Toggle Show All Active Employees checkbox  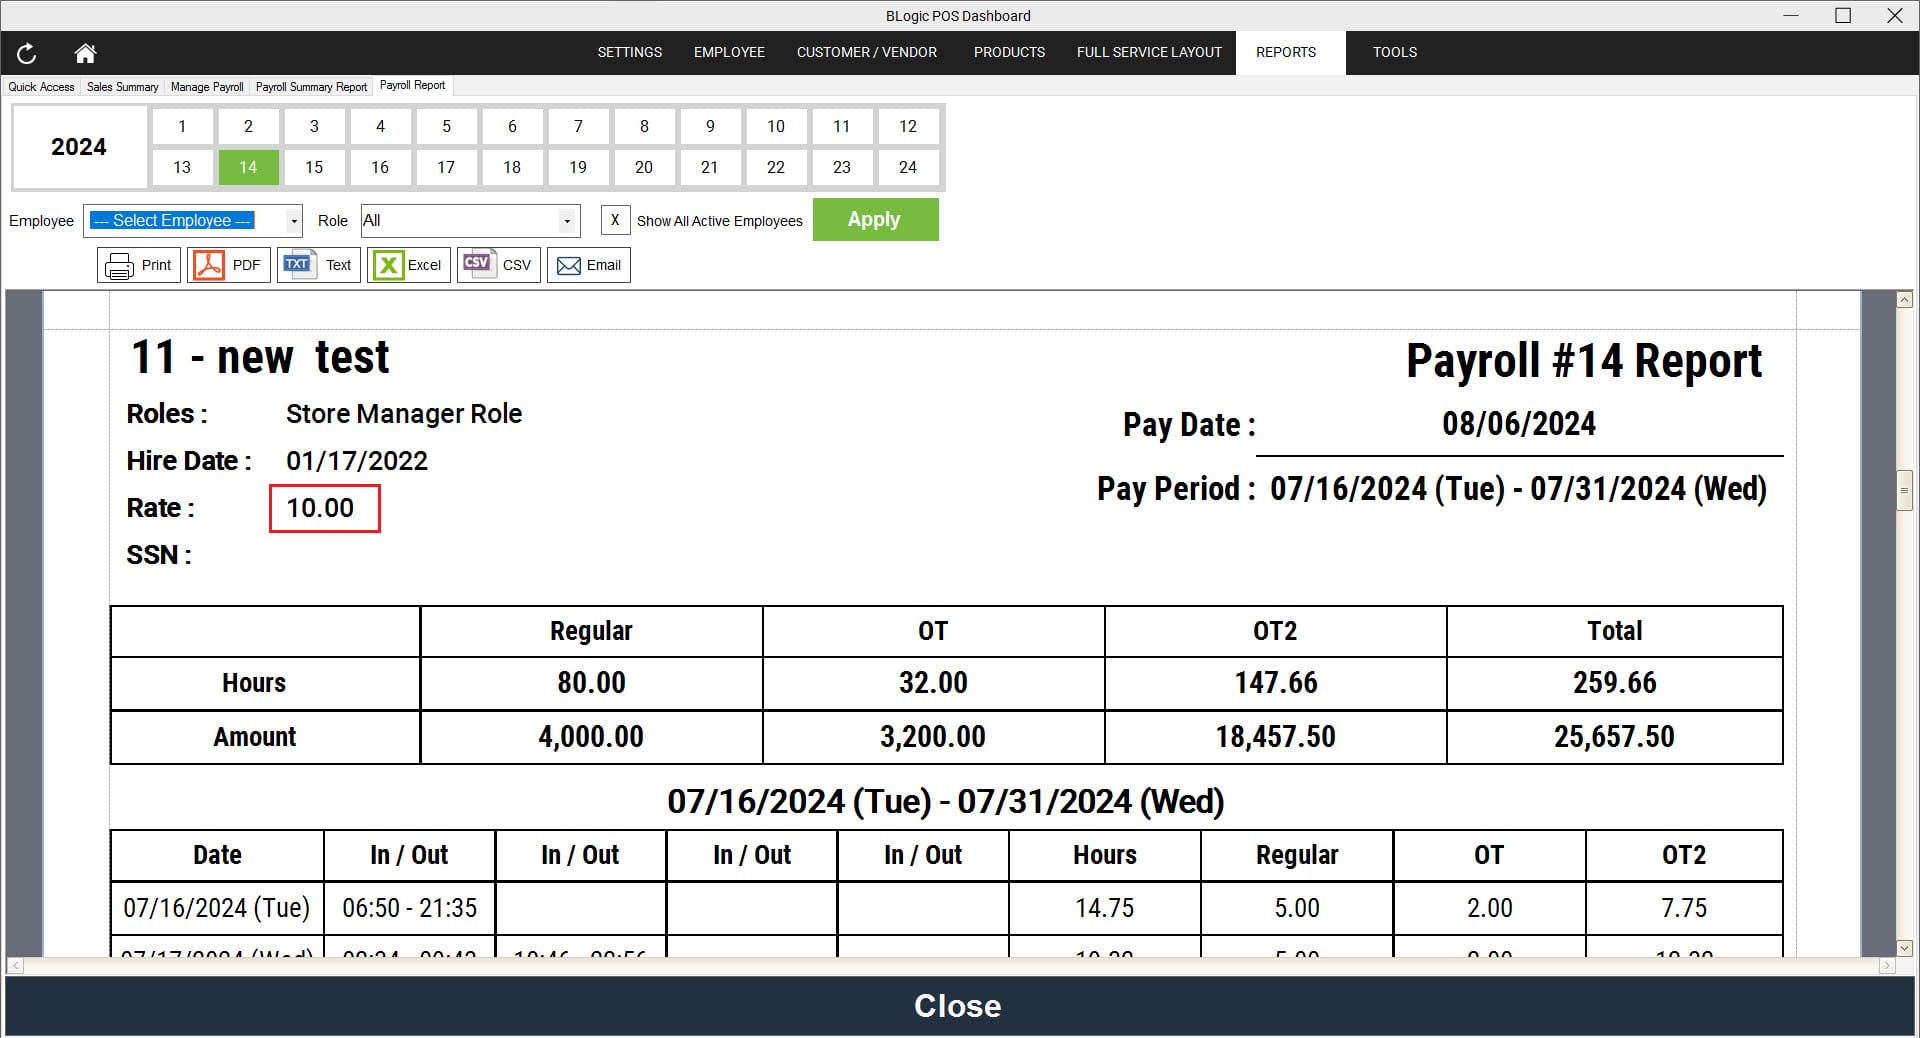[x=615, y=220]
